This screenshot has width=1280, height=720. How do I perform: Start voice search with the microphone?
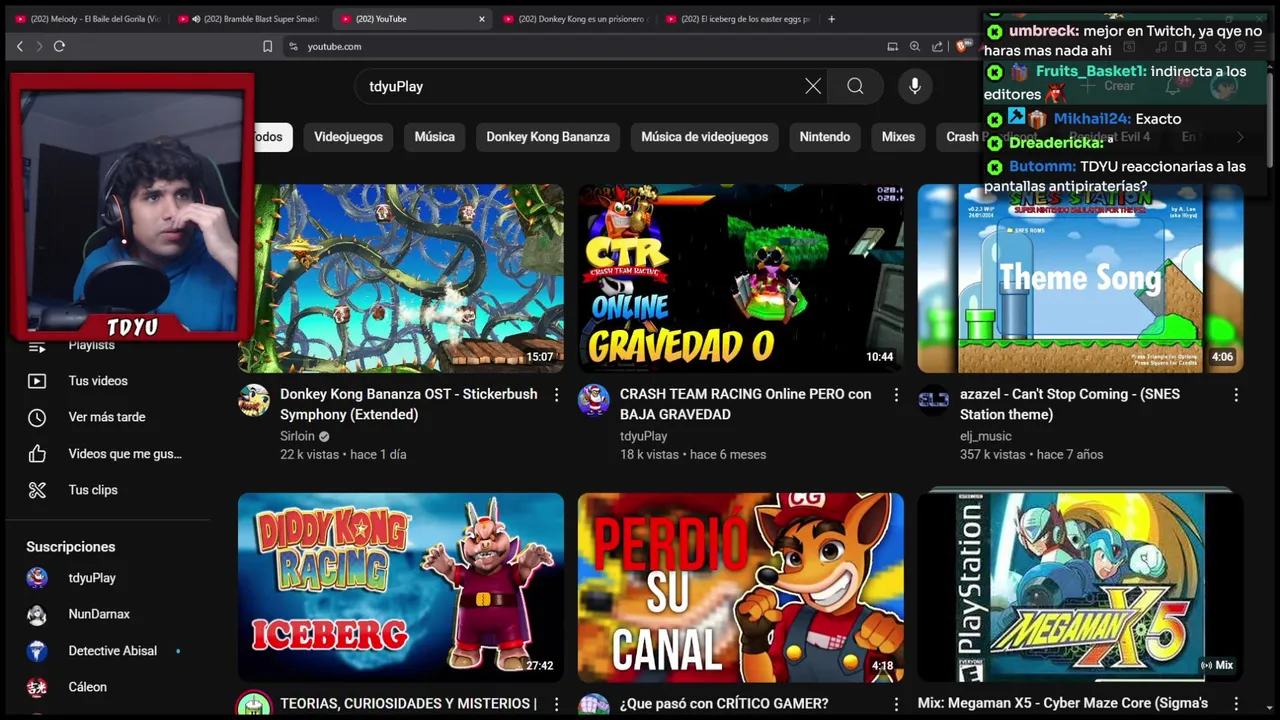[914, 86]
